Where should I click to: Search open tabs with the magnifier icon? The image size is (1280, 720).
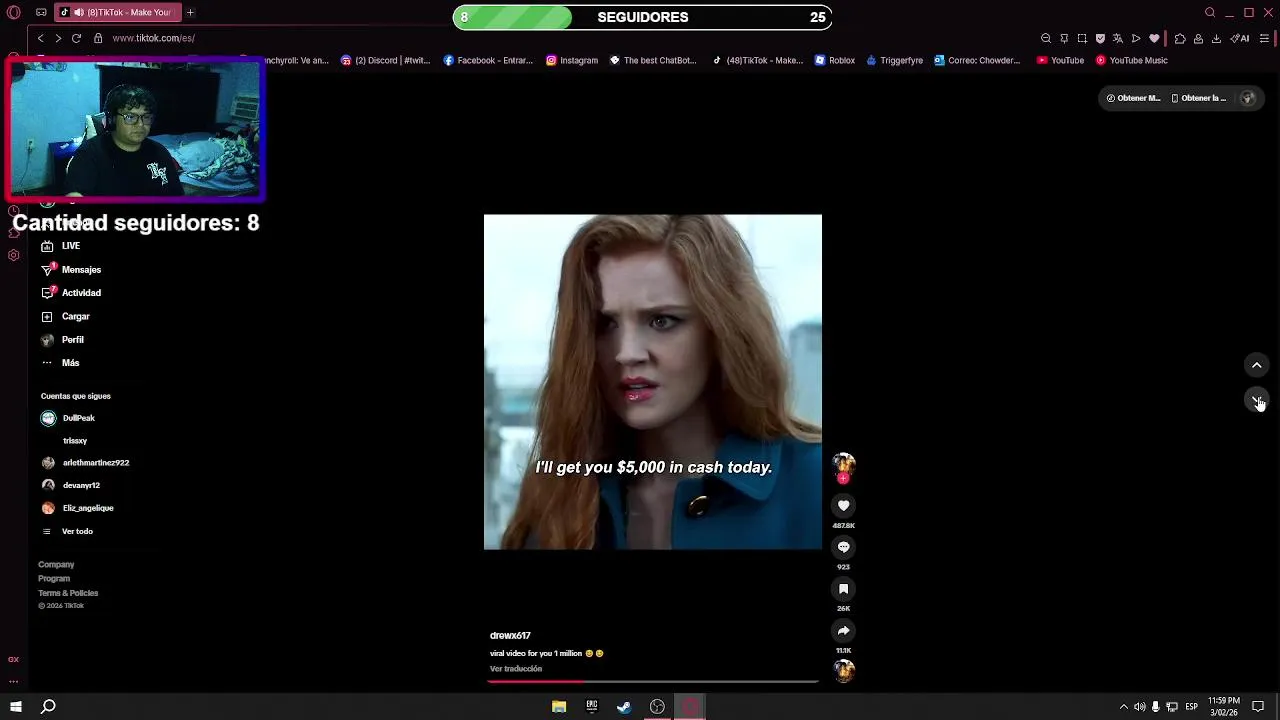click(x=1210, y=12)
